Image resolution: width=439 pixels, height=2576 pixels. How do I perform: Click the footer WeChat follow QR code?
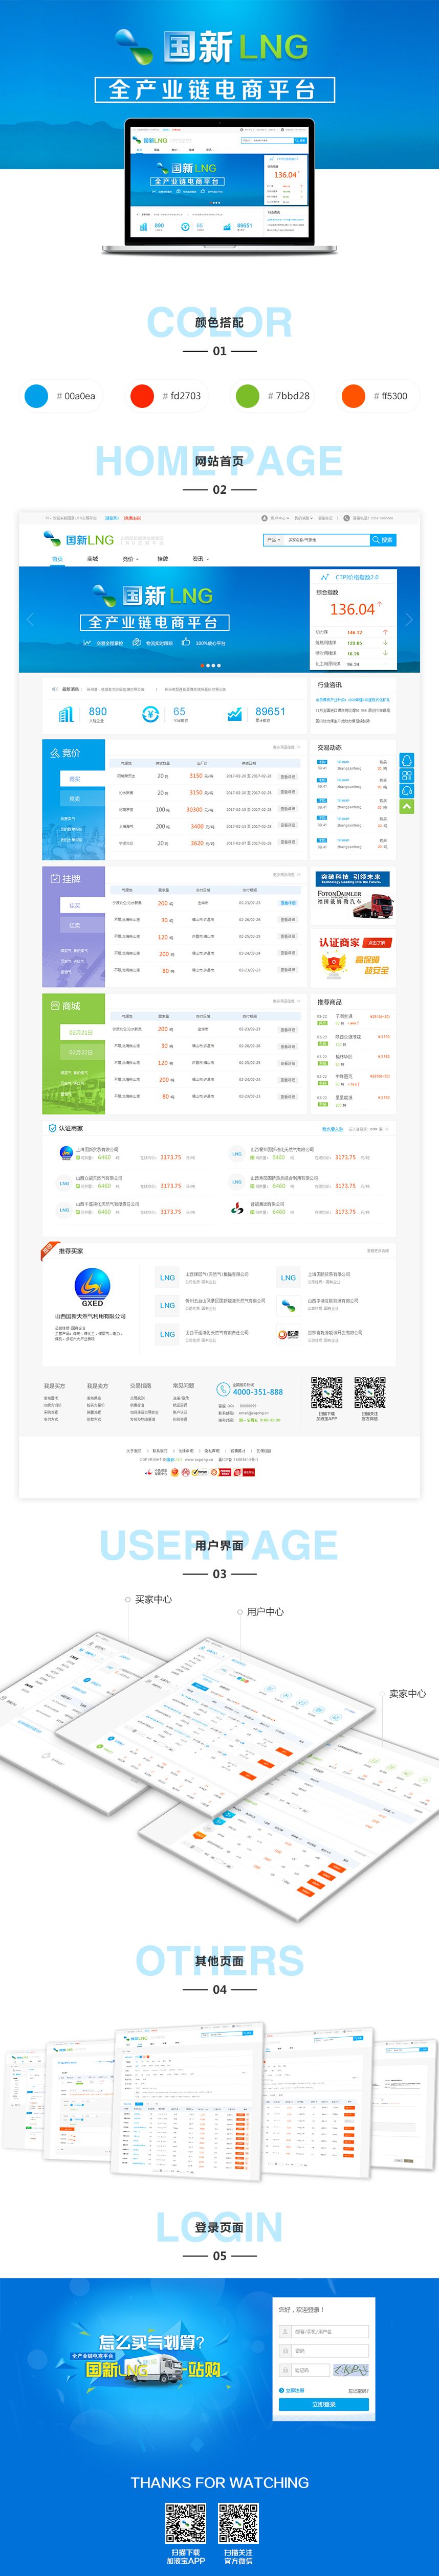pos(369,1392)
